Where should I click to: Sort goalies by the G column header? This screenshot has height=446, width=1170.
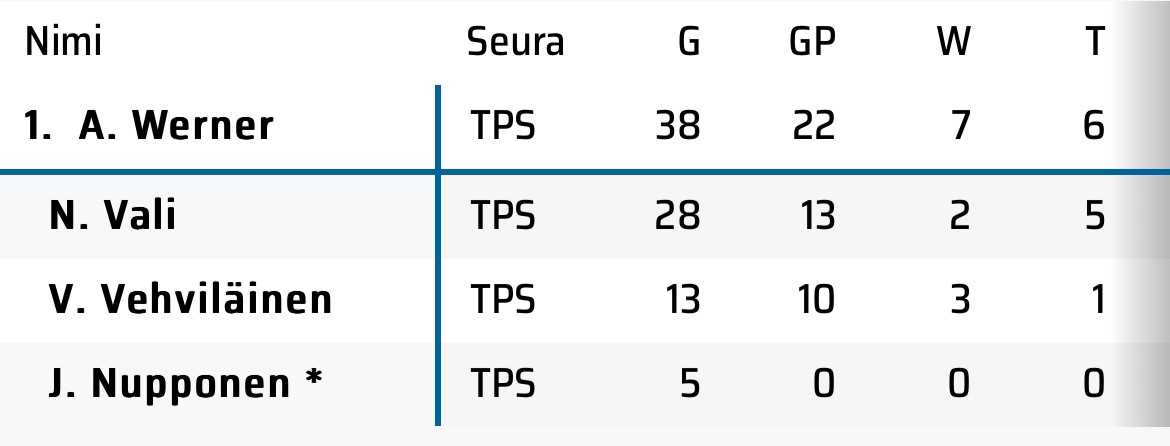tap(688, 43)
